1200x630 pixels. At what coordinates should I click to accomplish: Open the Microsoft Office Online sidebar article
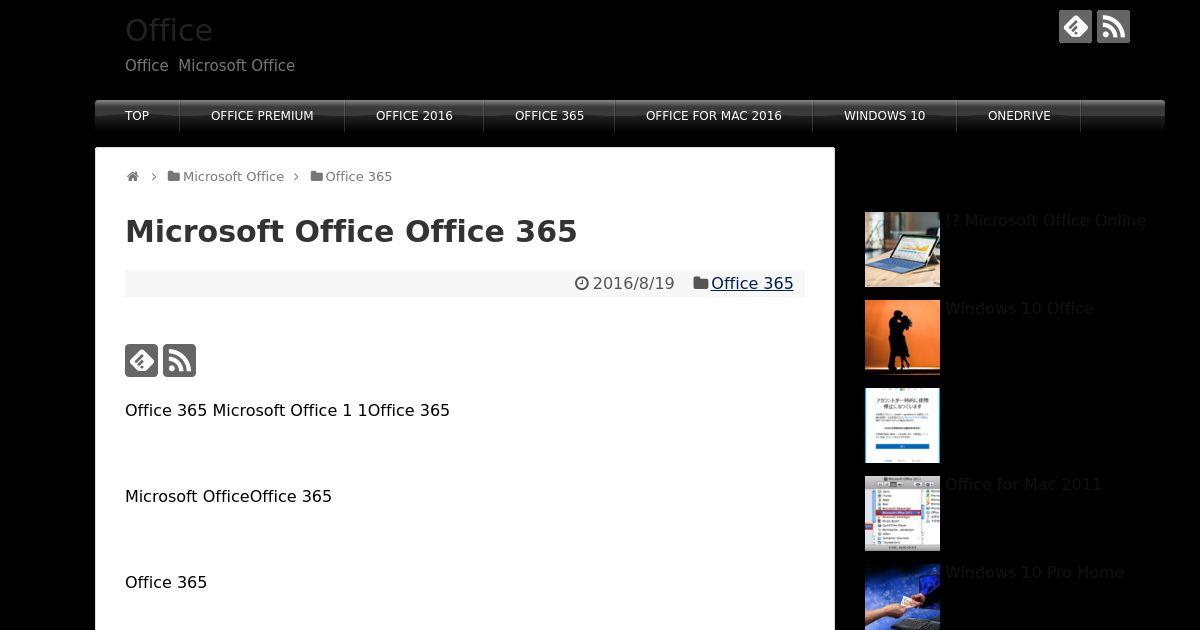tap(1045, 220)
